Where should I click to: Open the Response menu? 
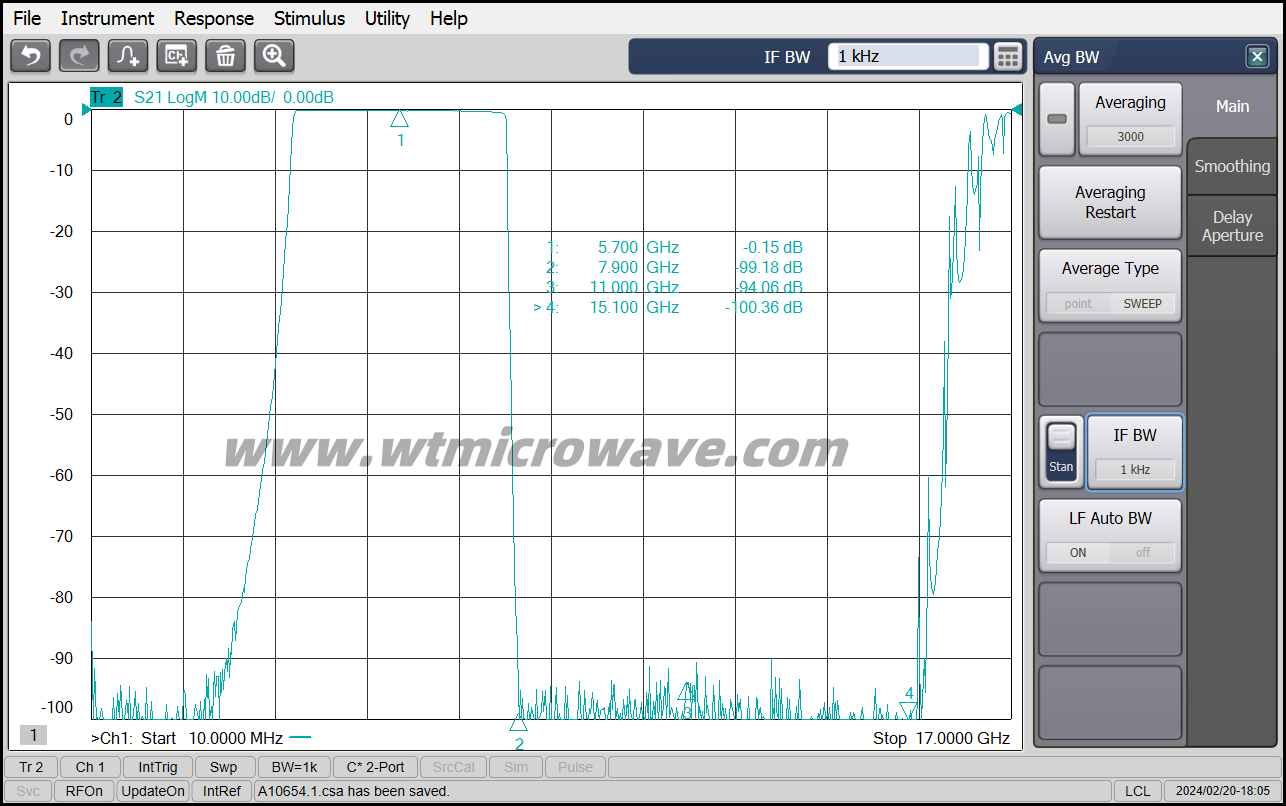[214, 18]
